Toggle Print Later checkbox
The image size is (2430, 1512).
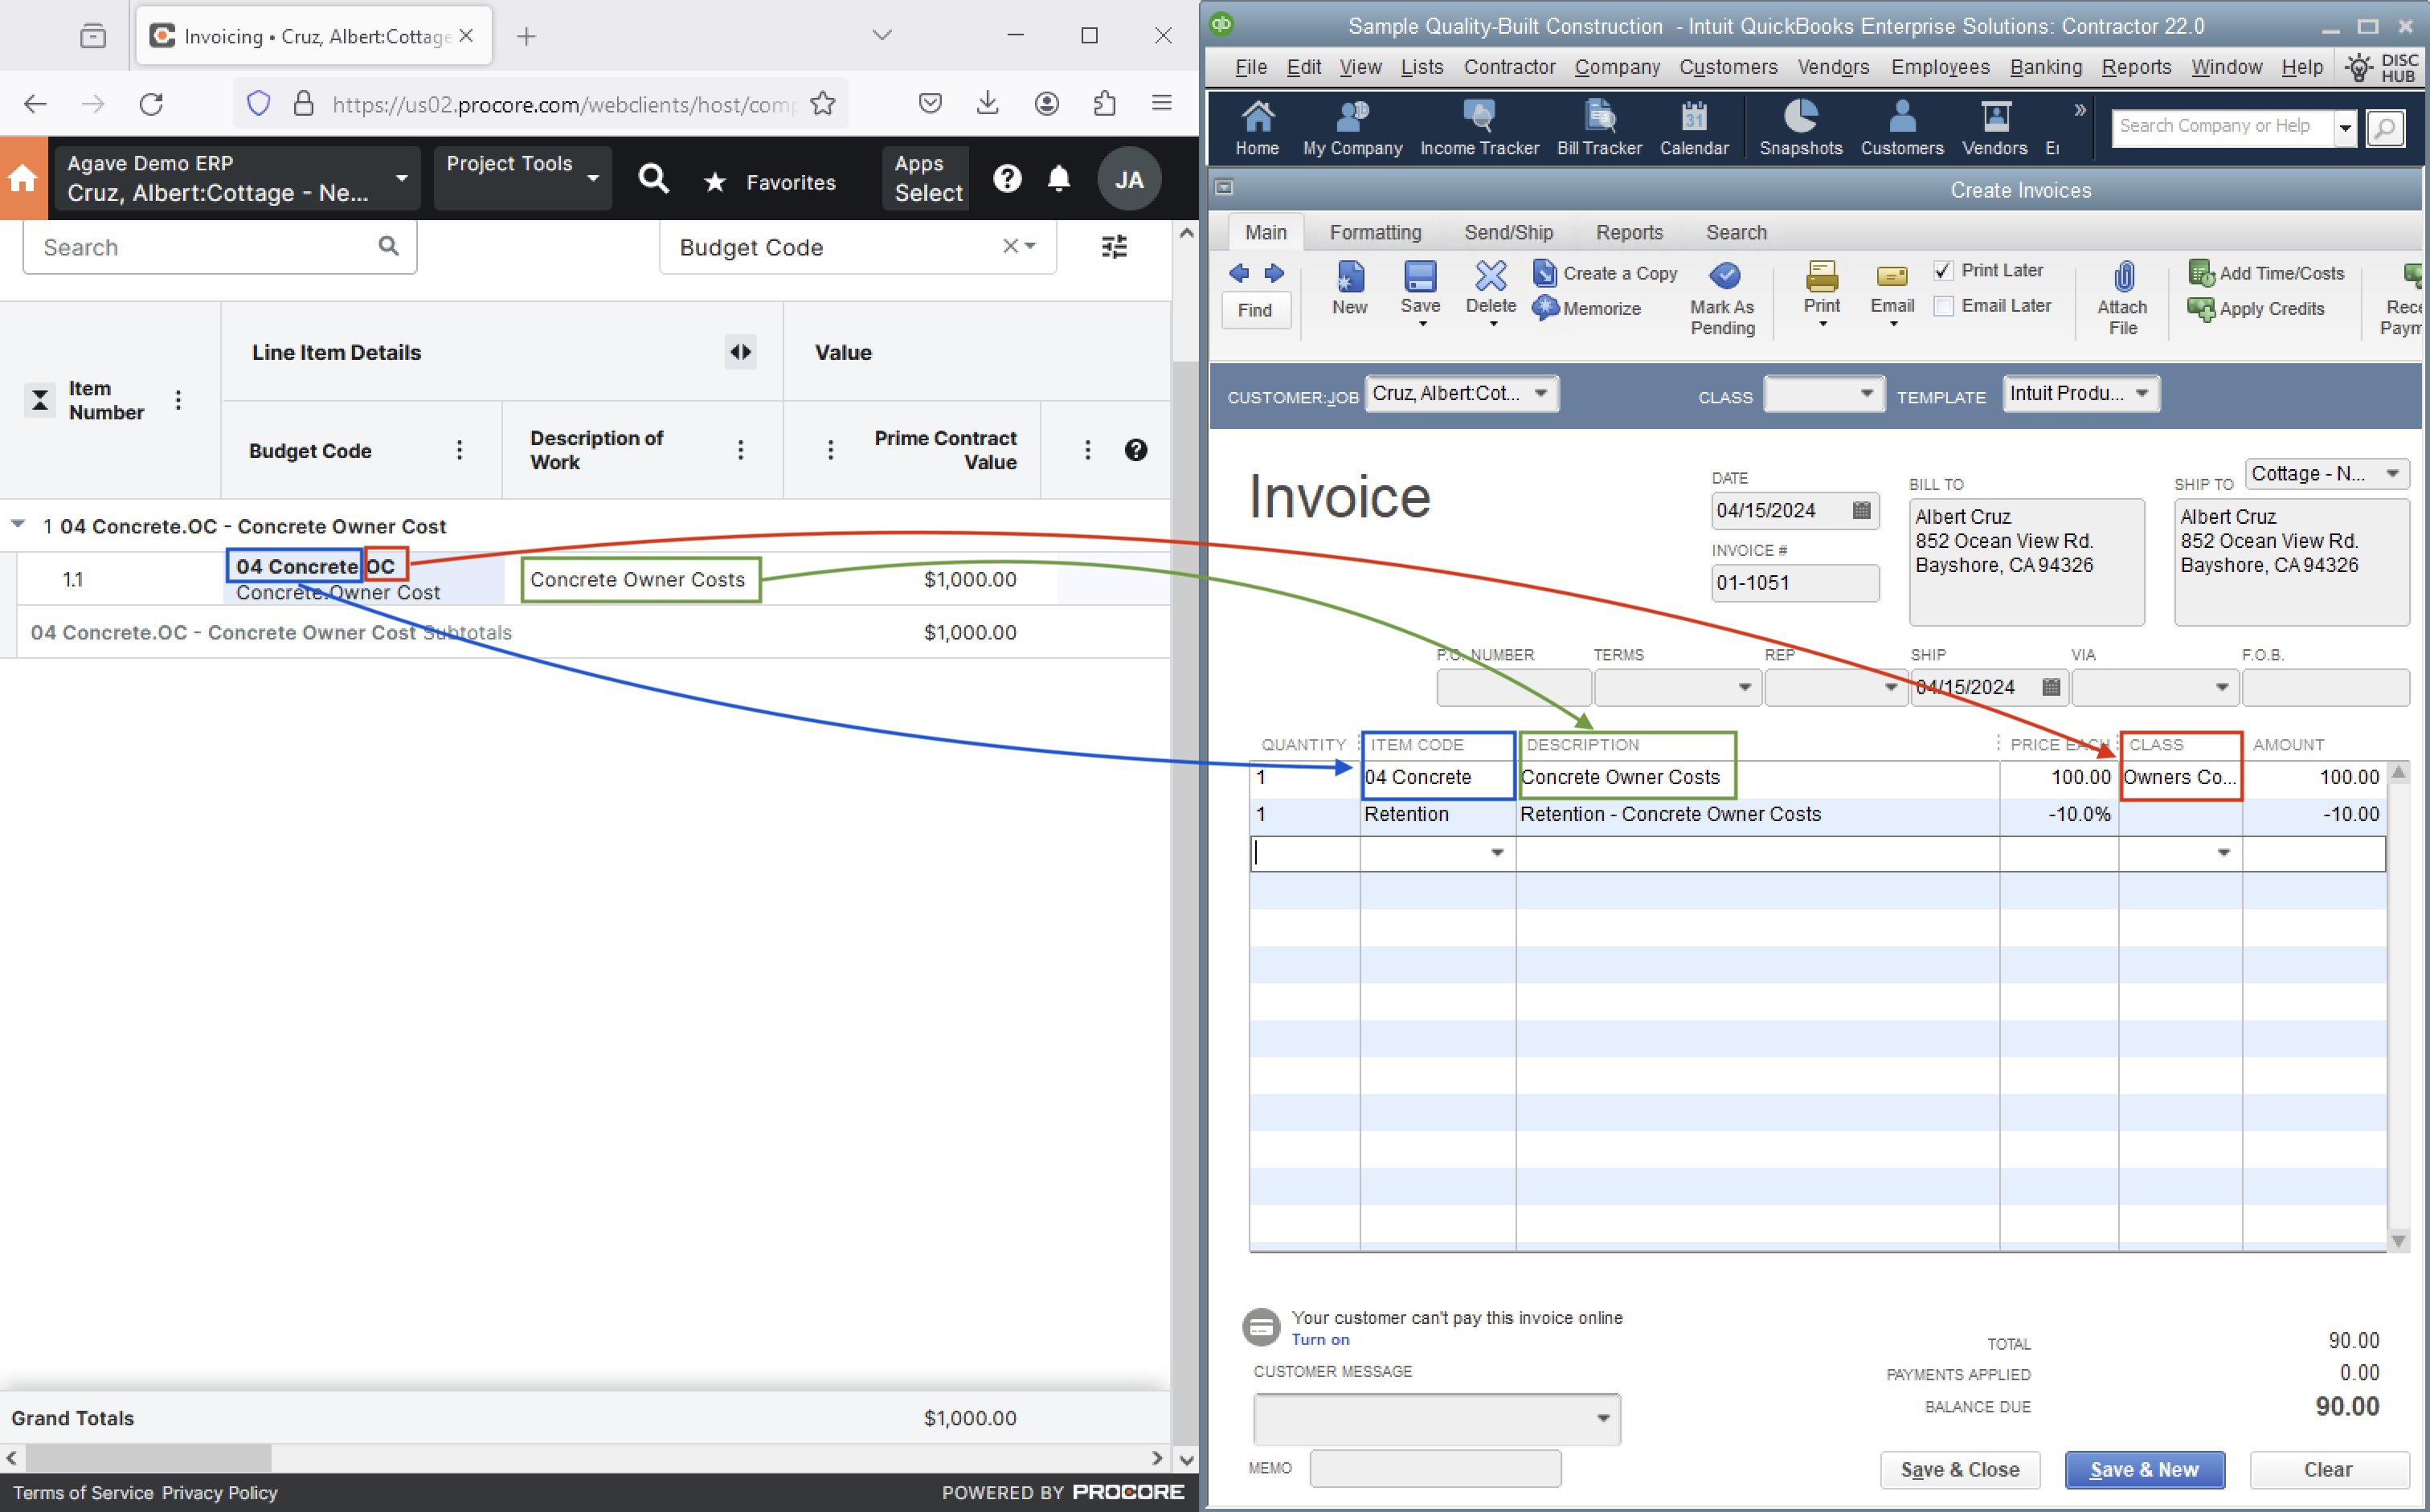pos(1943,271)
